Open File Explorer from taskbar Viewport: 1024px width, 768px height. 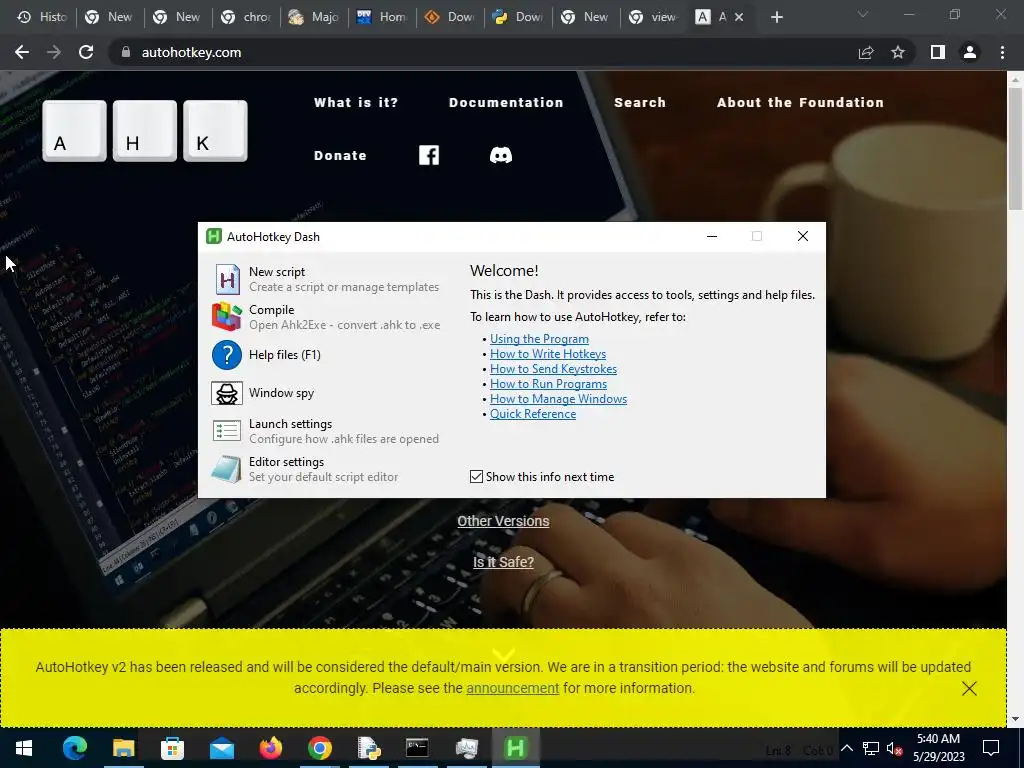[123, 748]
